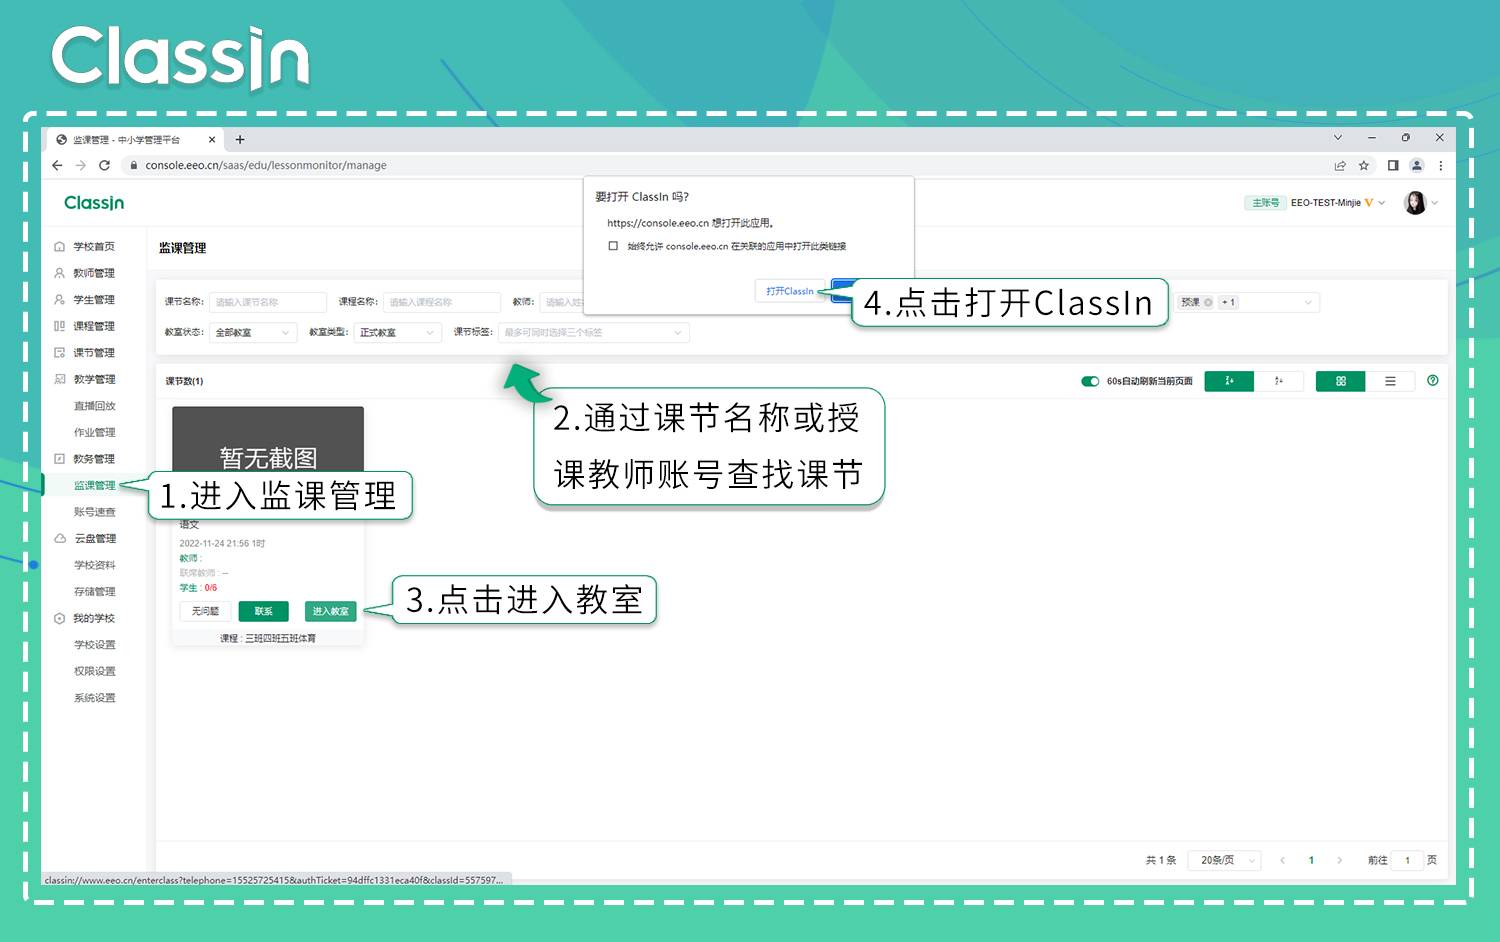The width and height of the screenshot is (1500, 942).
Task: Close the 监课管理 browser tab
Action: [212, 139]
